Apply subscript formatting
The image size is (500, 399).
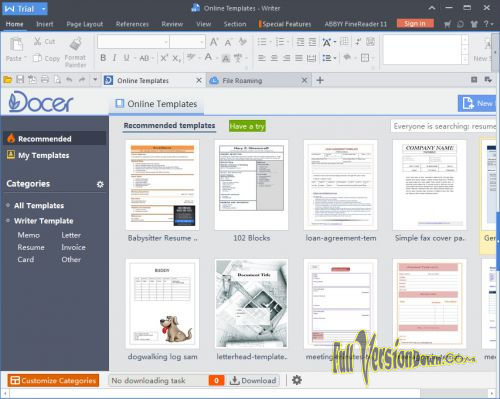[176, 58]
